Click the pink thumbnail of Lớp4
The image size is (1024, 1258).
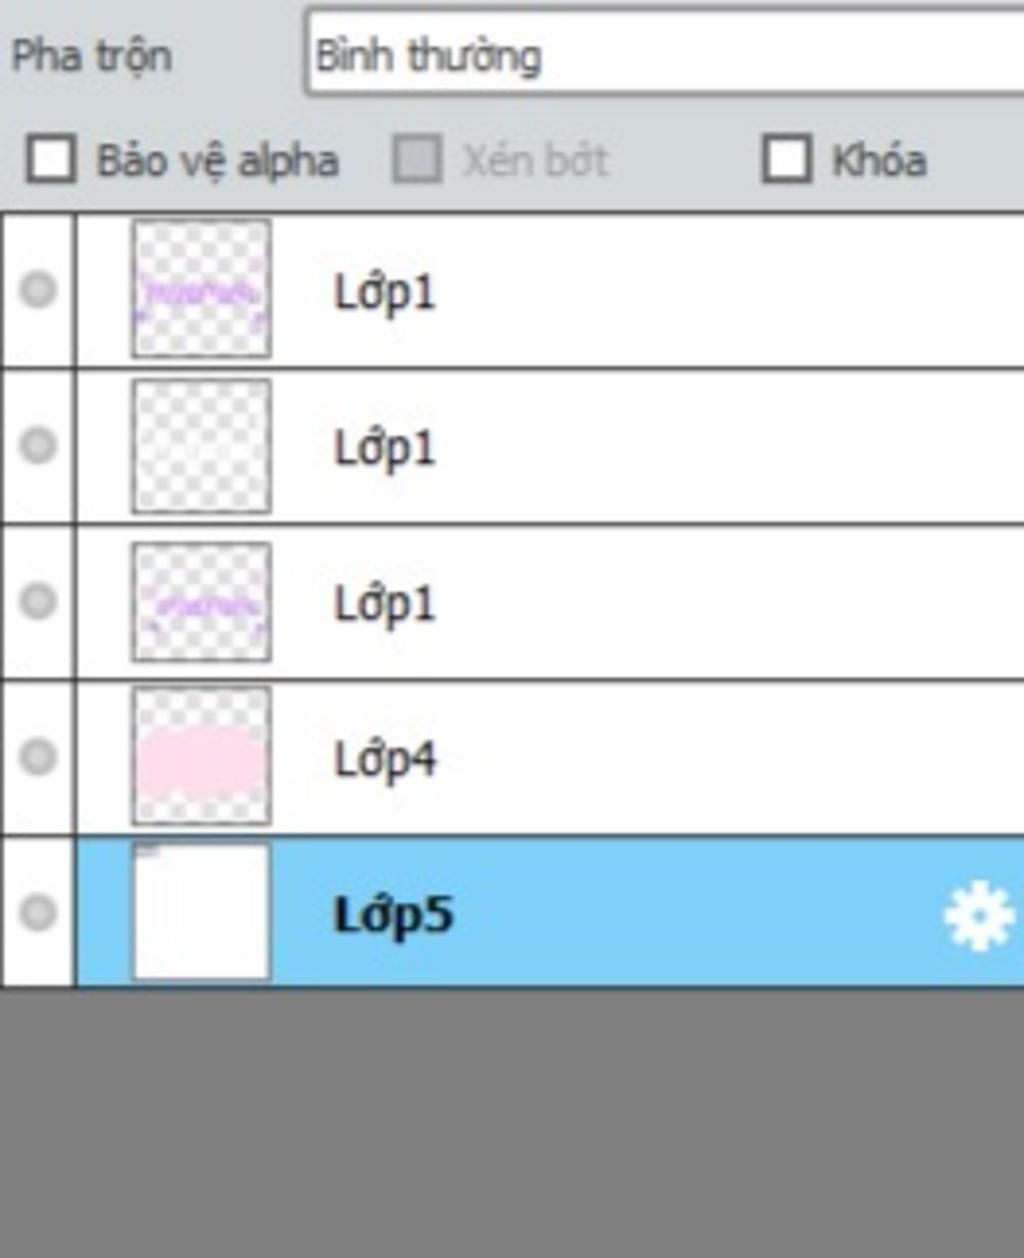201,756
